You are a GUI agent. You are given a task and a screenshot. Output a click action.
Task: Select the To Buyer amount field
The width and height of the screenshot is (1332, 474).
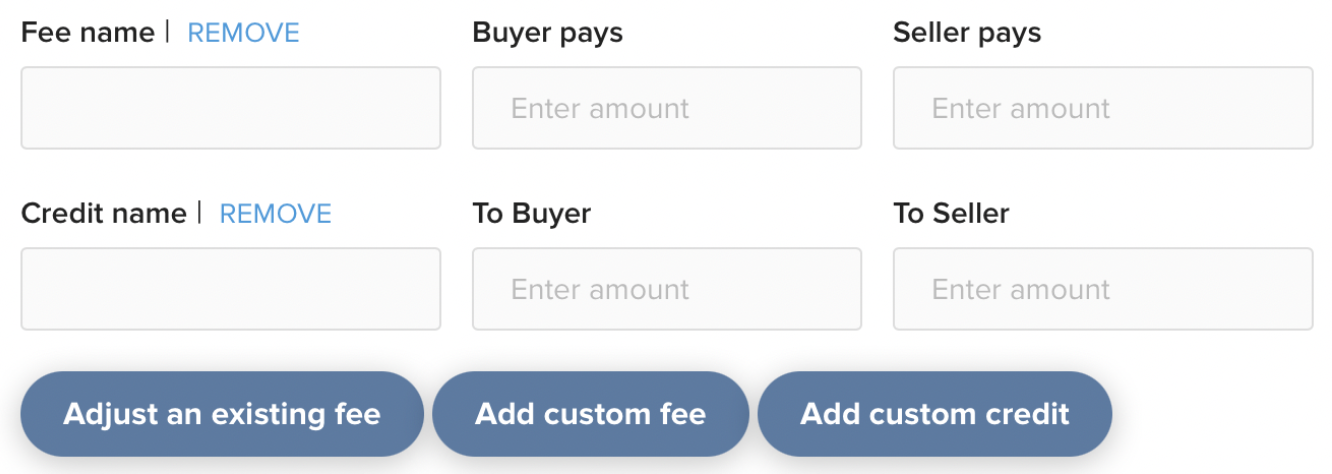click(667, 289)
